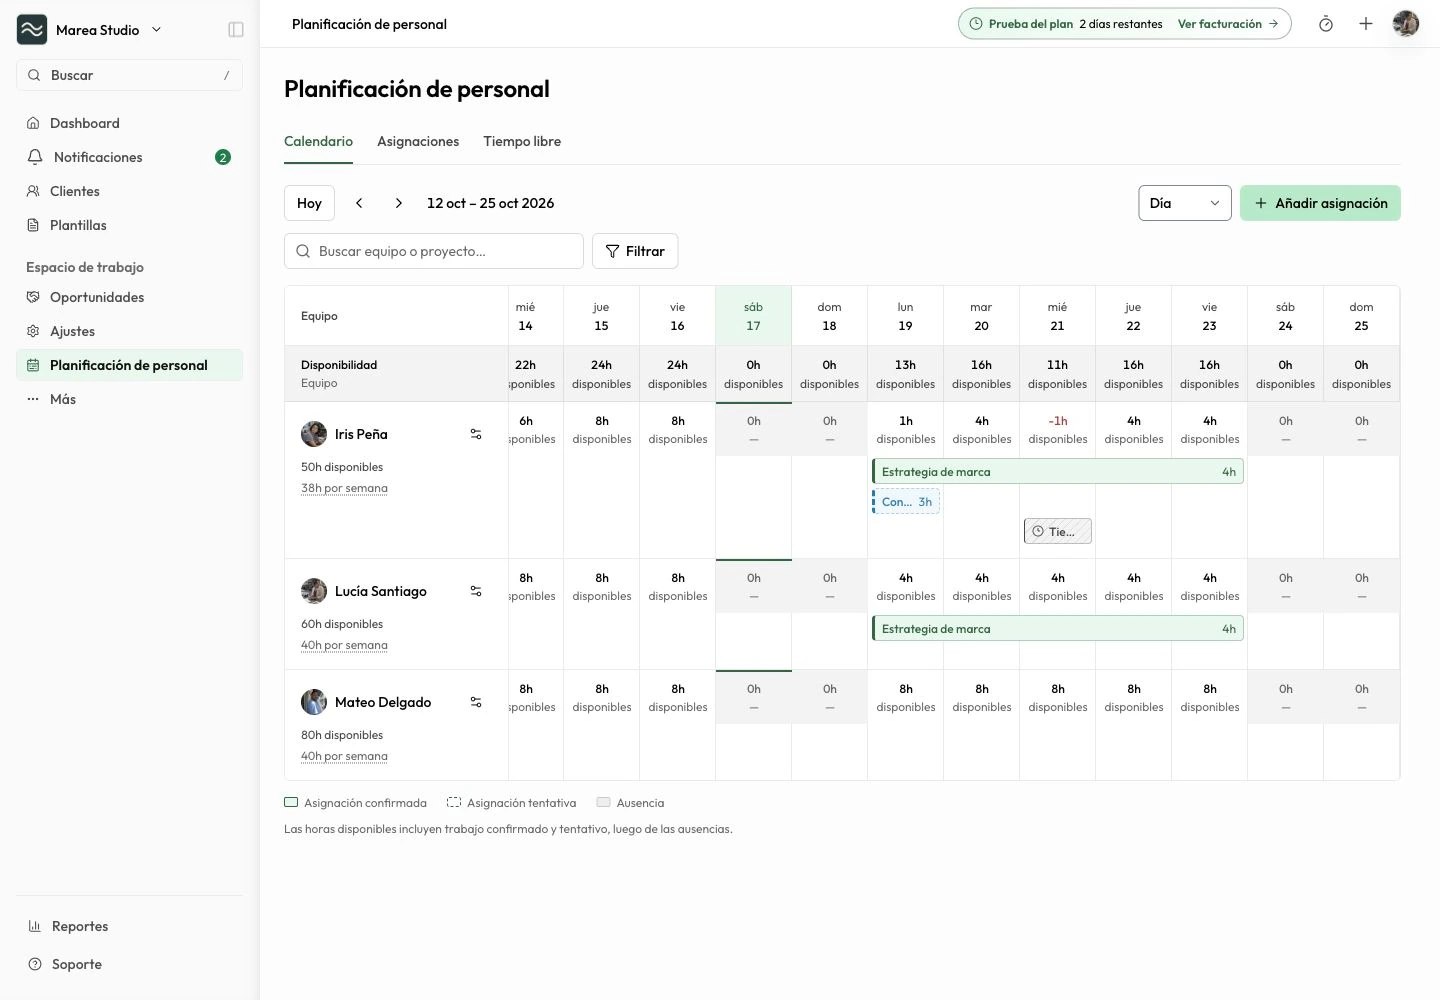
Task: Click the plus icon in header
Action: pos(1366,24)
